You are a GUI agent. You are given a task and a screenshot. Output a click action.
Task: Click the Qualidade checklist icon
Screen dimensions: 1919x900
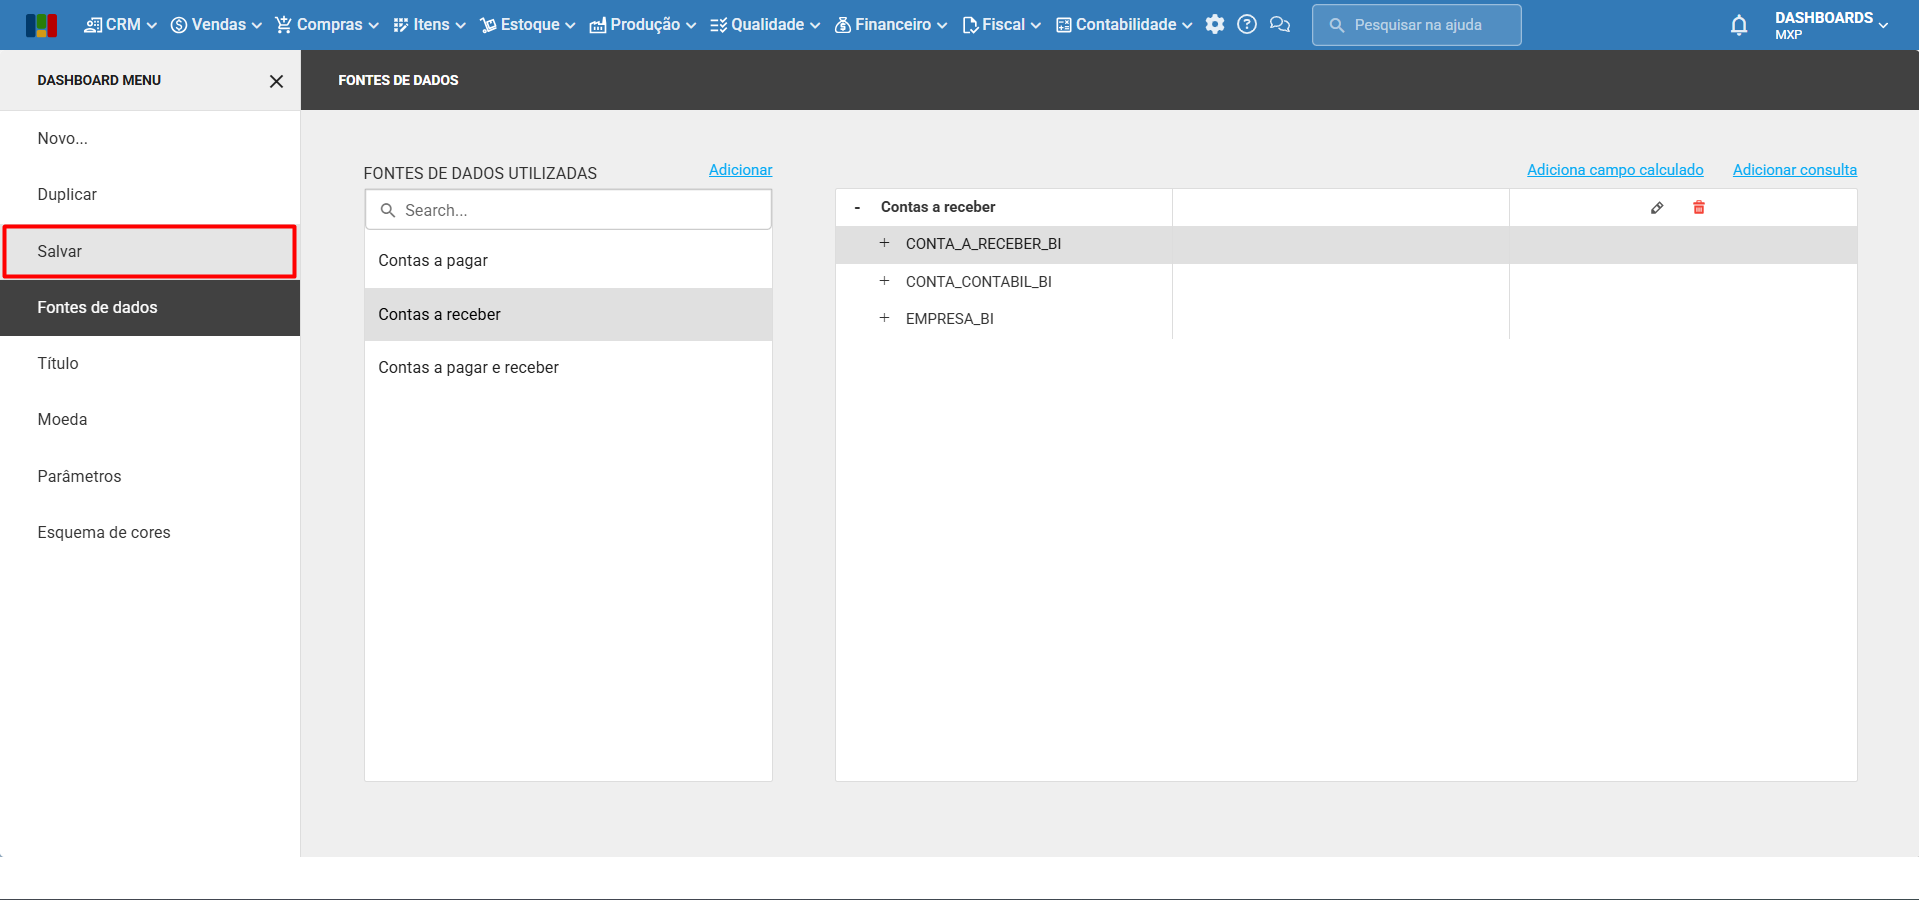718,25
